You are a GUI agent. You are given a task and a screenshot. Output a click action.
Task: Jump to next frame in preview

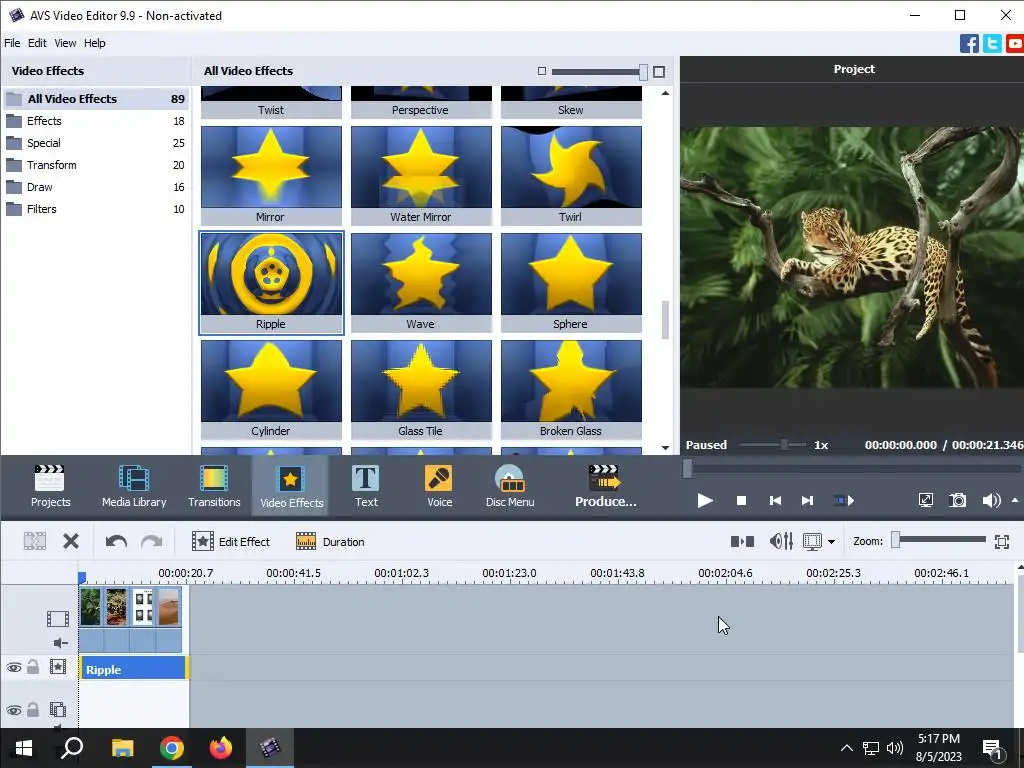807,501
